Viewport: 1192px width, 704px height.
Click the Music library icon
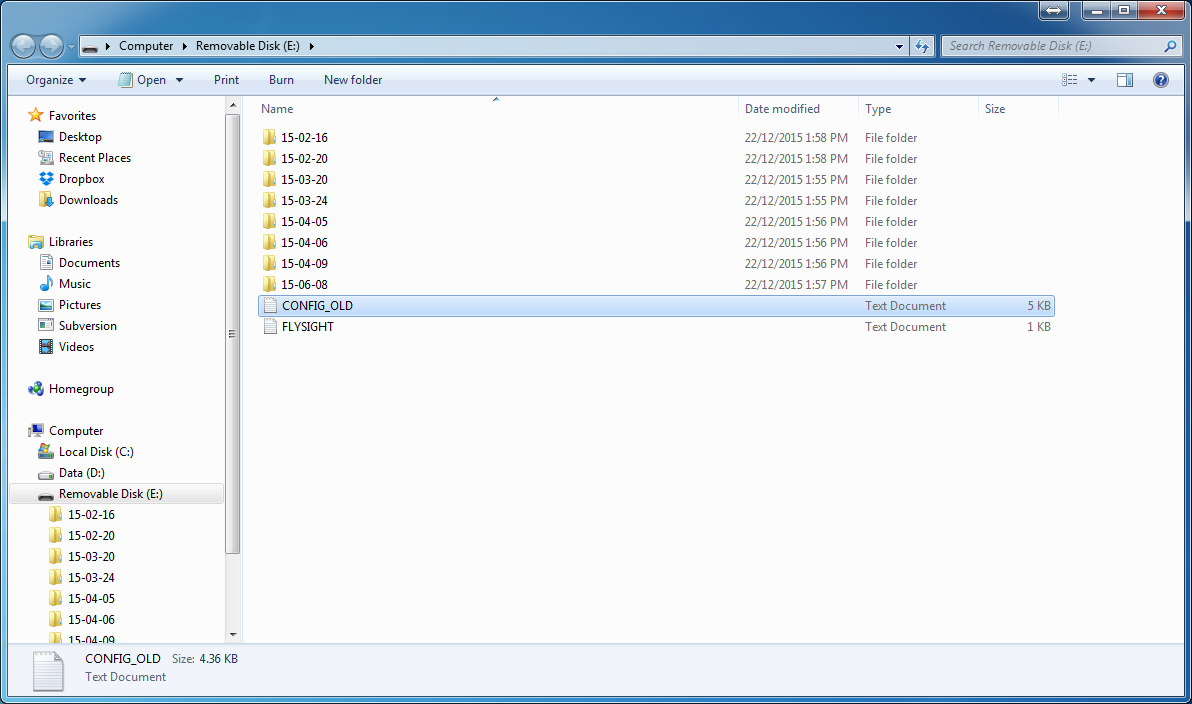coord(46,284)
